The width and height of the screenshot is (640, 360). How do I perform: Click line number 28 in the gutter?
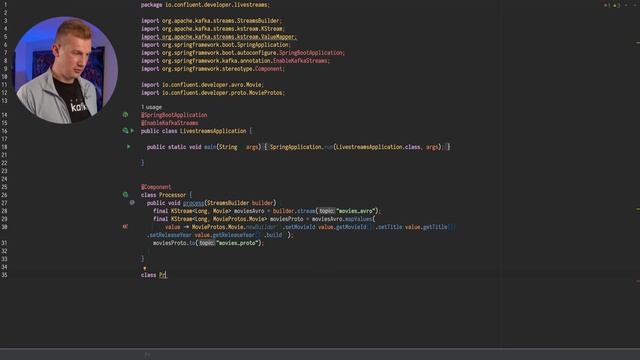(4, 211)
